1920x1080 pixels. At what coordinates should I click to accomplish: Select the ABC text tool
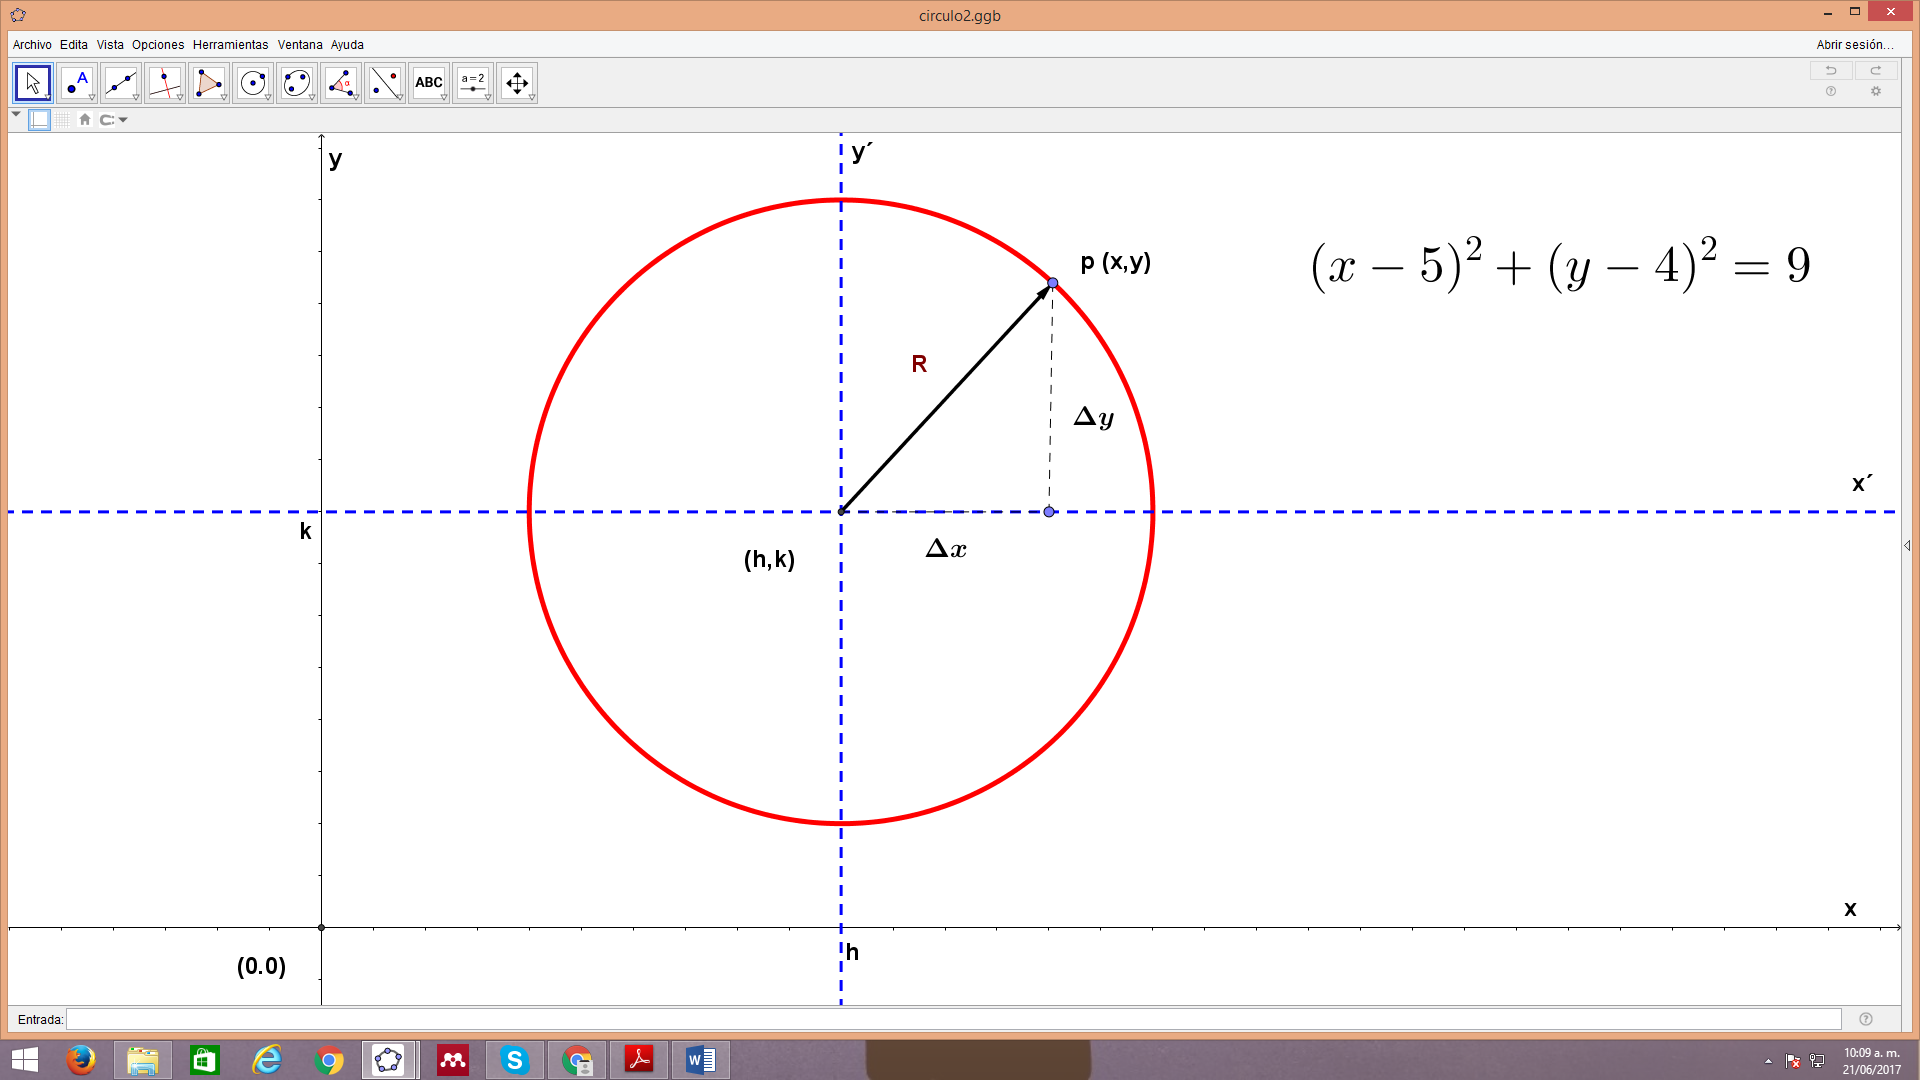[429, 83]
